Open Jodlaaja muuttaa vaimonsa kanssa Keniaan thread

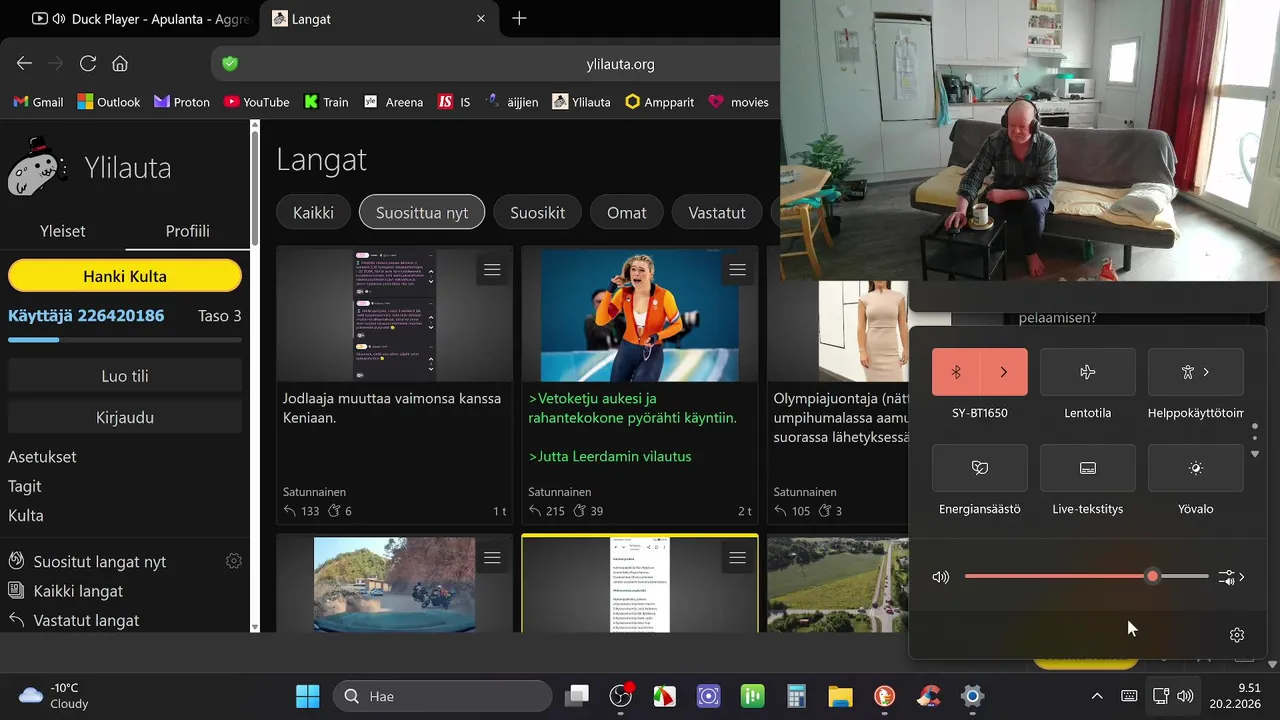pyautogui.click(x=392, y=408)
